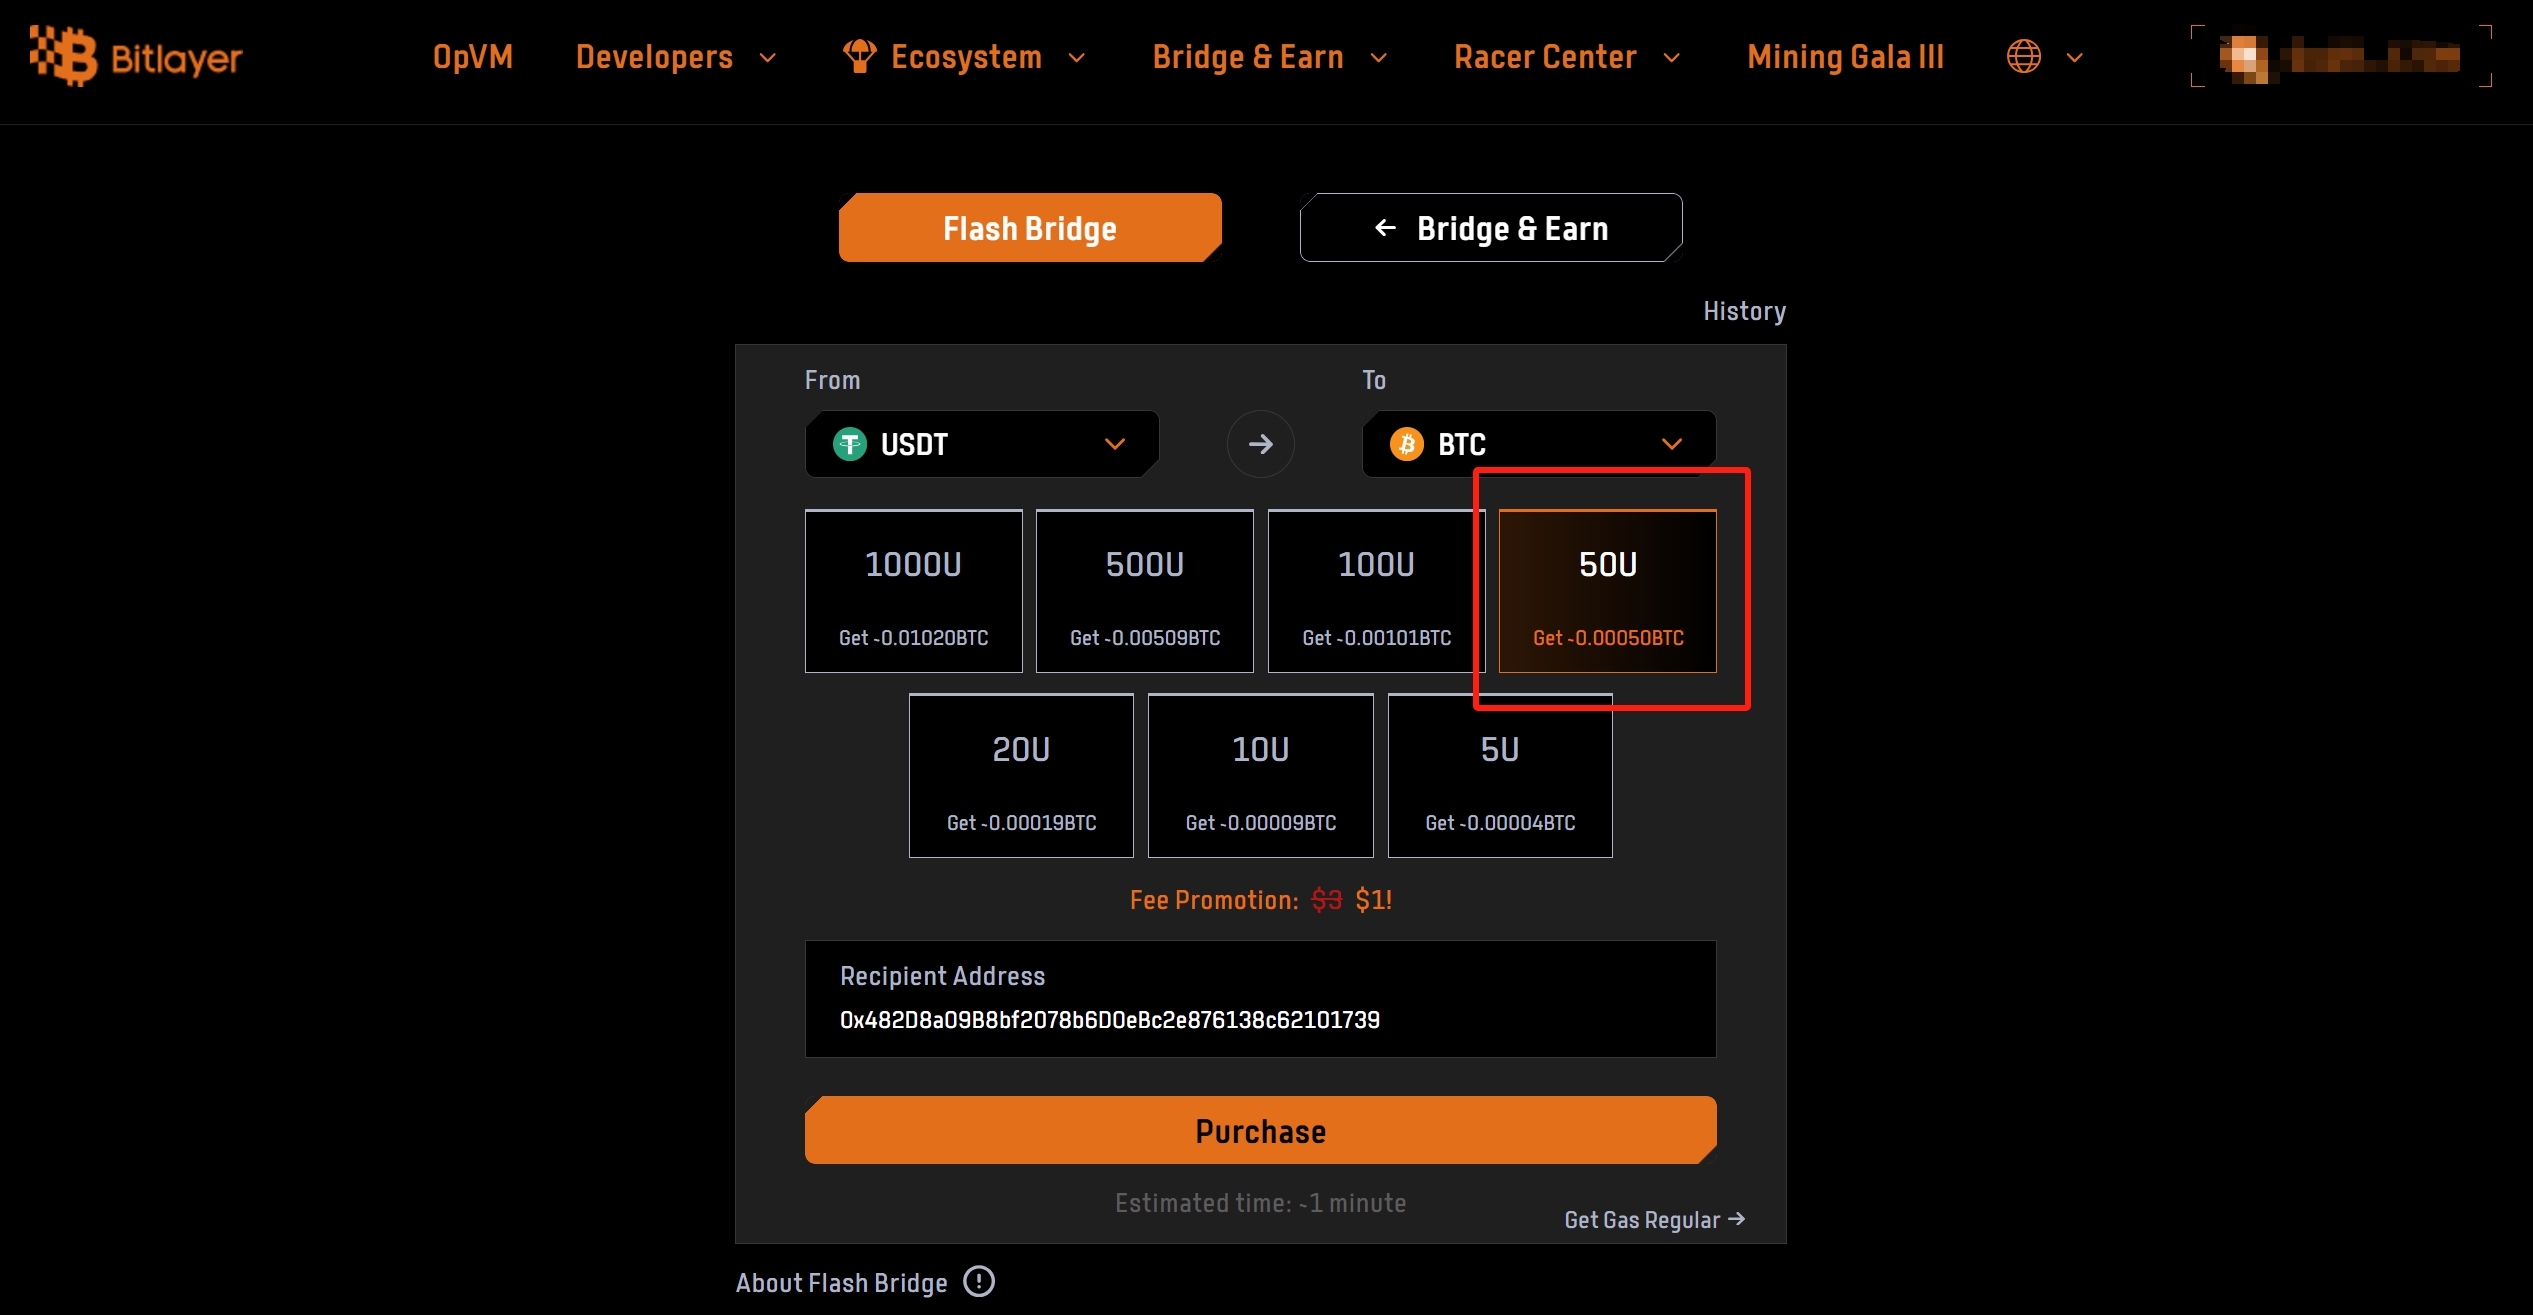Click the About Flash Bridge info icon
The height and width of the screenshot is (1315, 2533).
click(x=978, y=1281)
